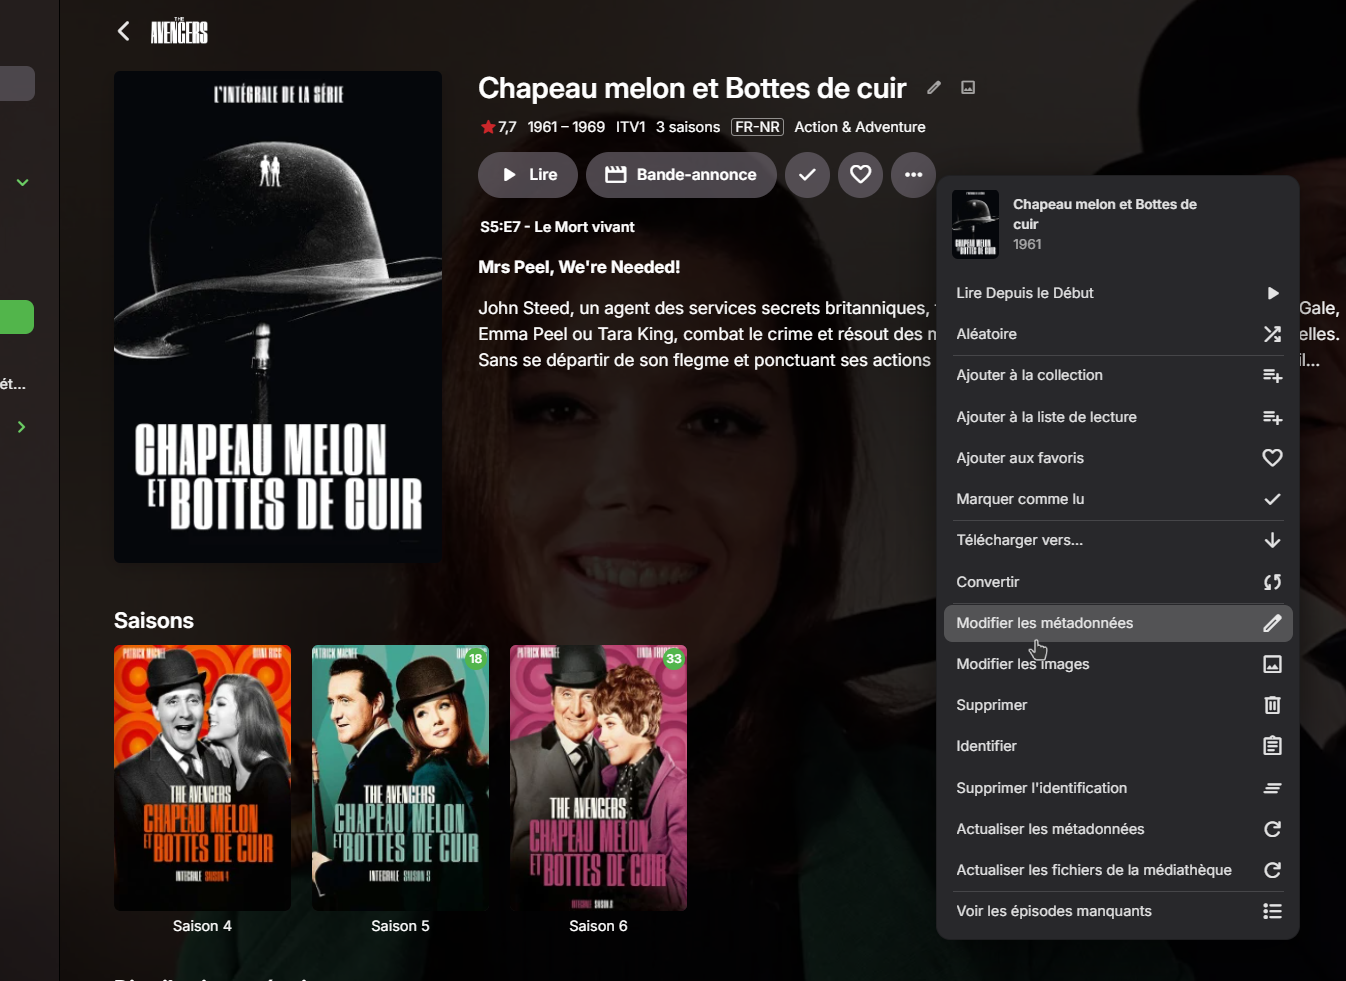
Task: Click the 3 saisons text
Action: (x=688, y=127)
